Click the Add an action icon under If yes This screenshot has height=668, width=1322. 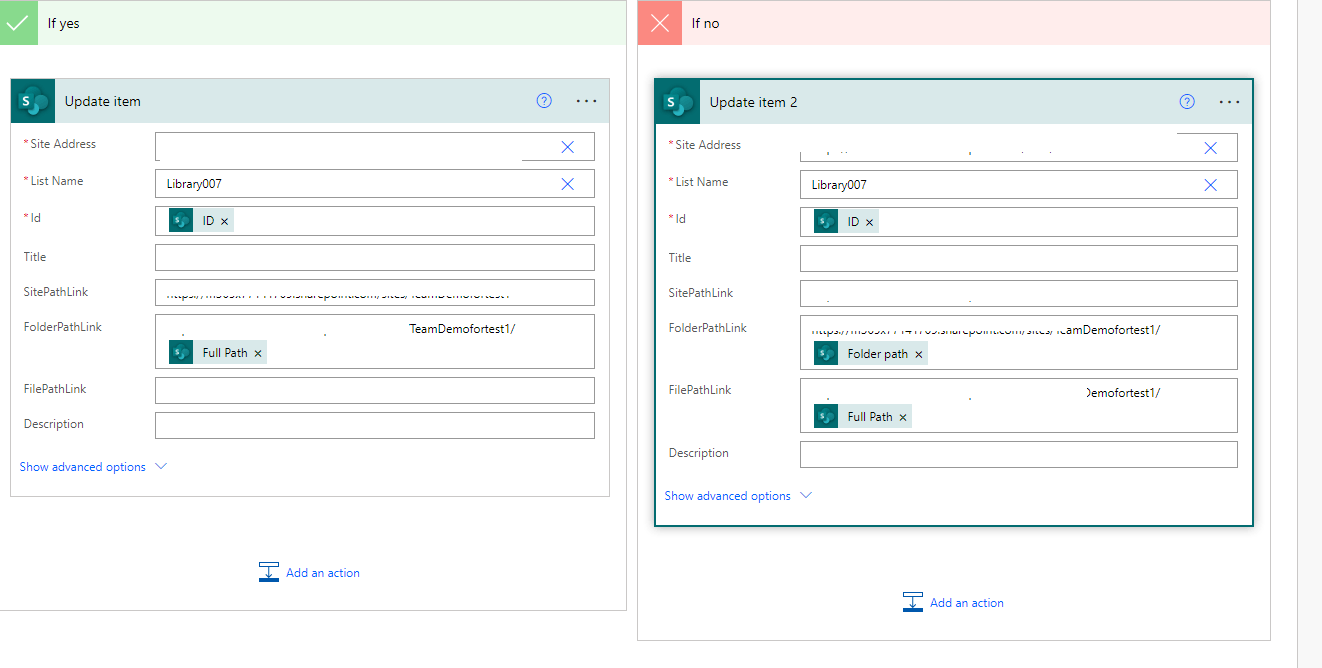(268, 572)
